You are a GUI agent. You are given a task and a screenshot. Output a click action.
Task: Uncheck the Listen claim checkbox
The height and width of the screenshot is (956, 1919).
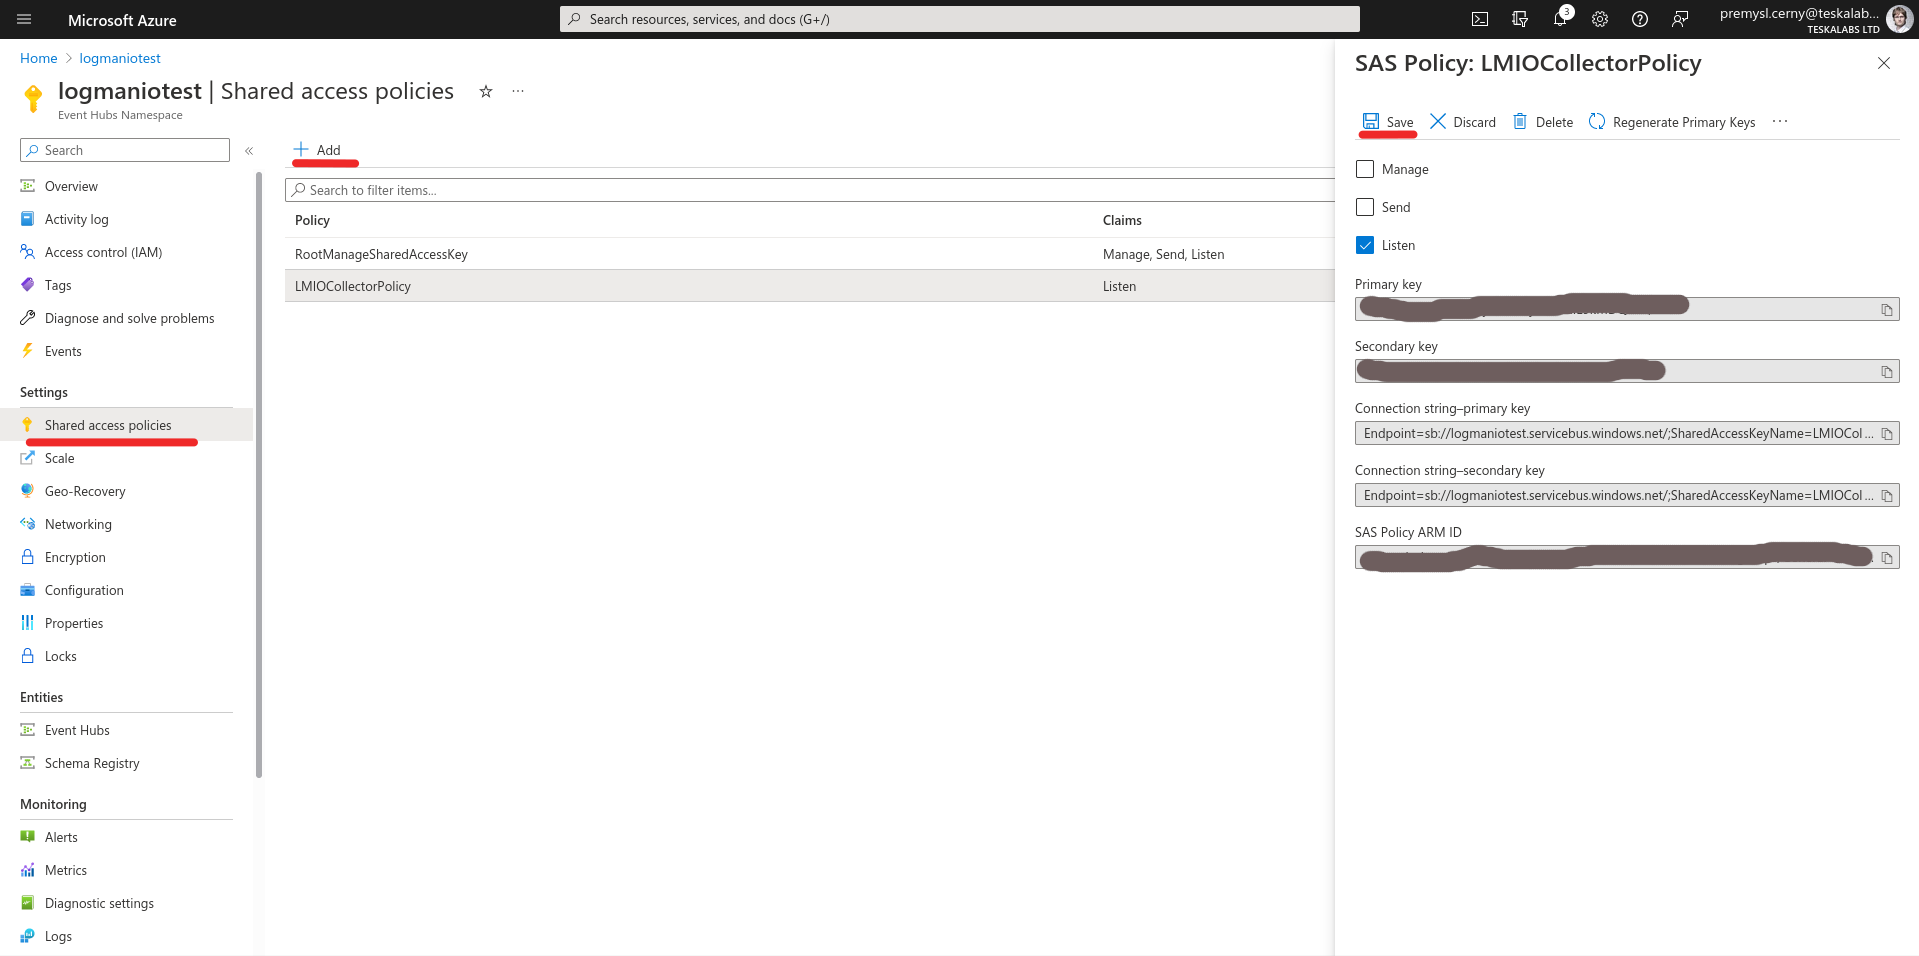[1365, 245]
